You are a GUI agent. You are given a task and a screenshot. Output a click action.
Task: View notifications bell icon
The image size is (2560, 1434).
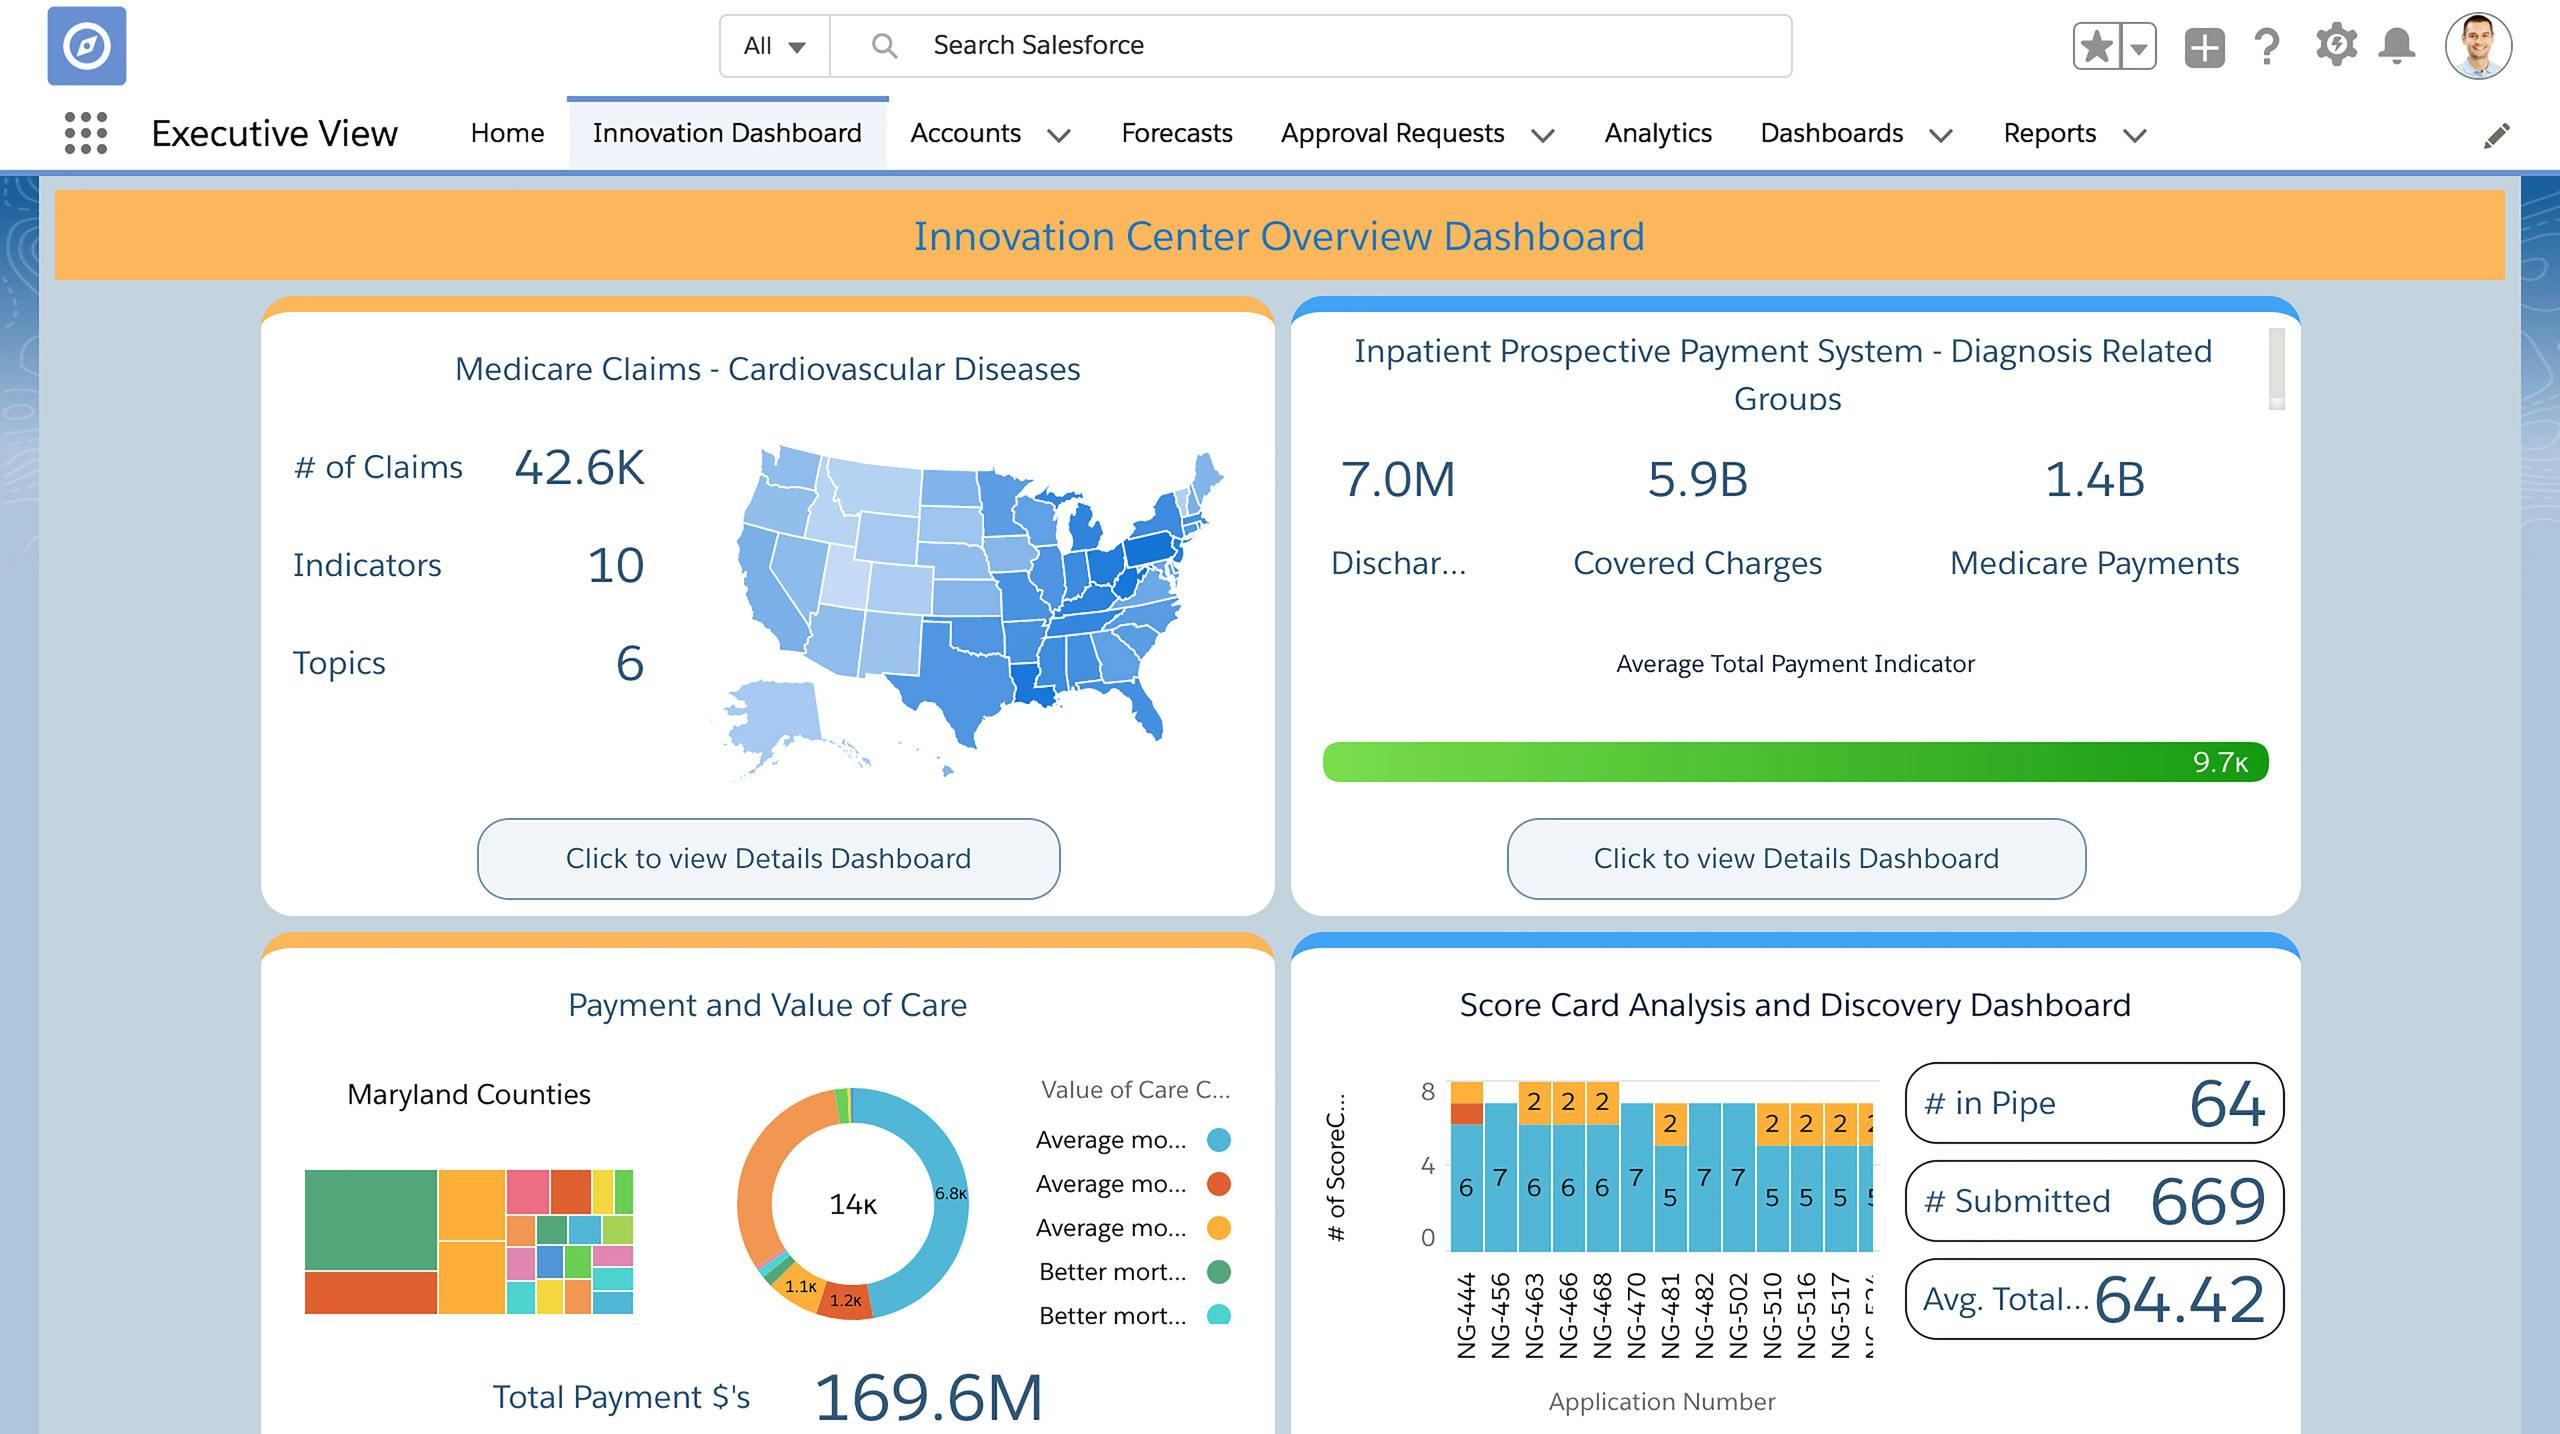tap(2397, 46)
